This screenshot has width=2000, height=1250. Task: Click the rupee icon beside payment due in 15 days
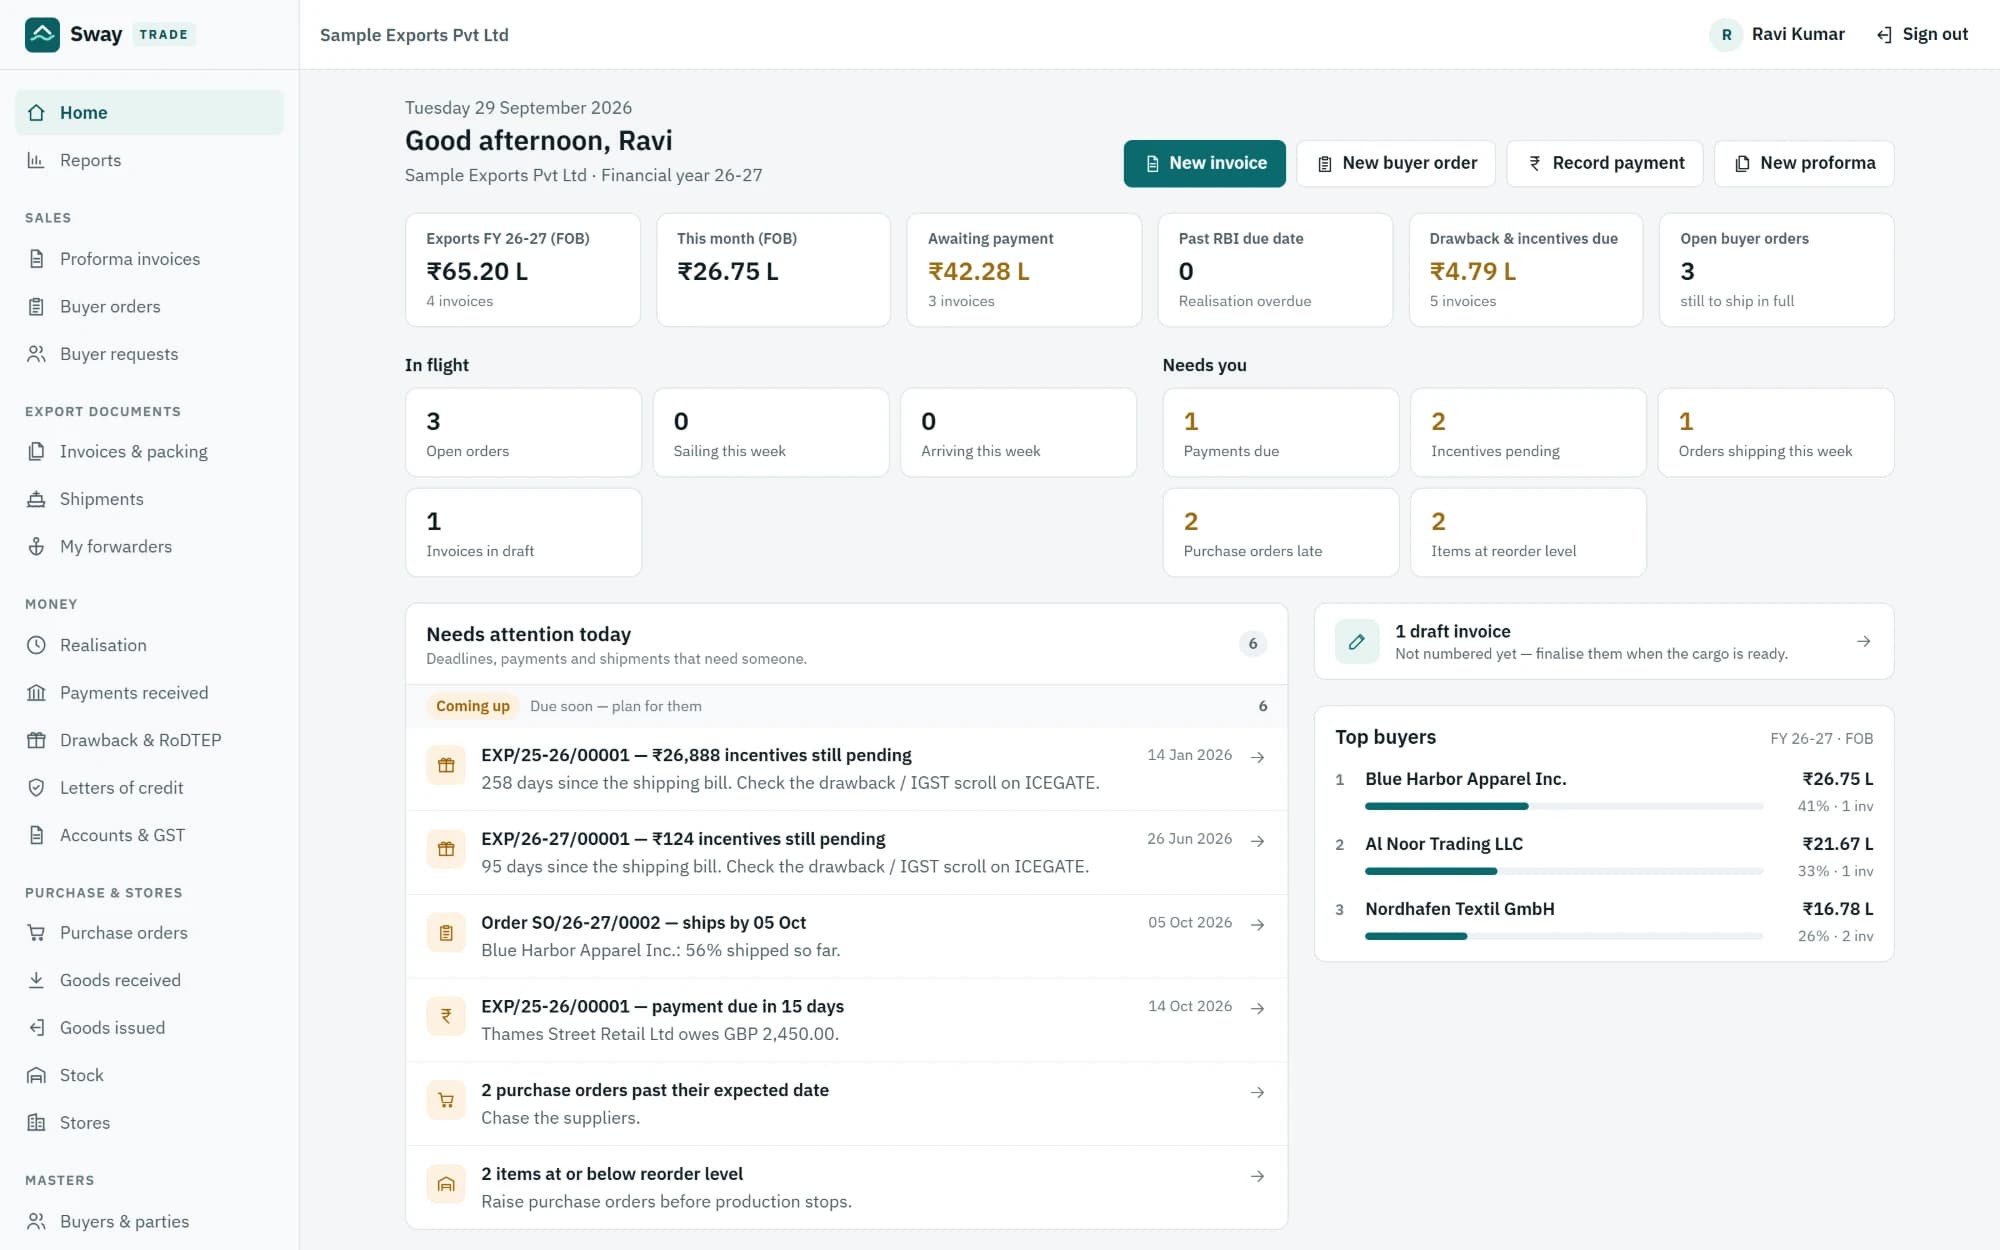click(446, 1016)
